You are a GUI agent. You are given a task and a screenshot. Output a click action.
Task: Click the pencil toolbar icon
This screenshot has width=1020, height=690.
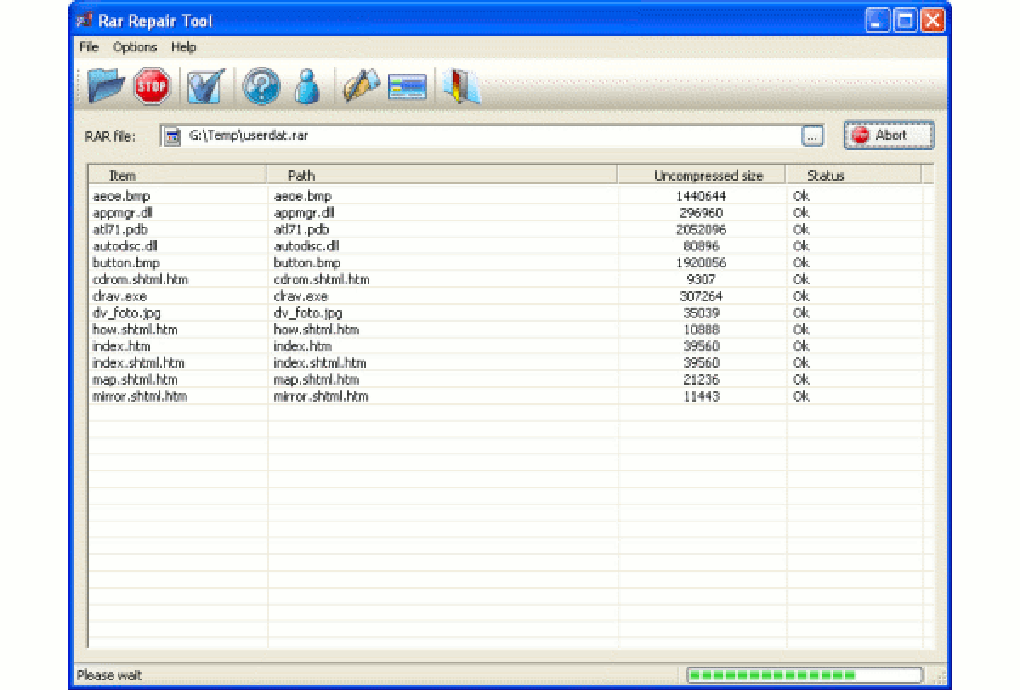pyautogui.click(x=361, y=86)
